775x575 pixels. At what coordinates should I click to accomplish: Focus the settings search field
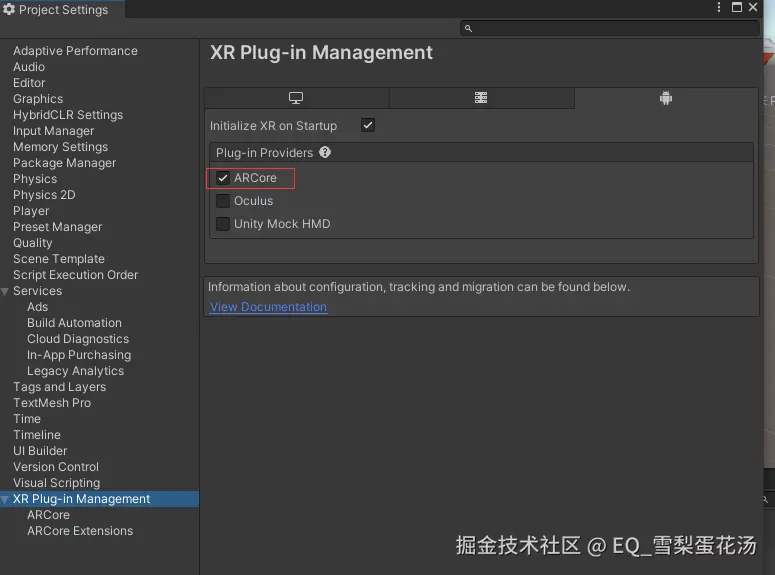point(609,29)
